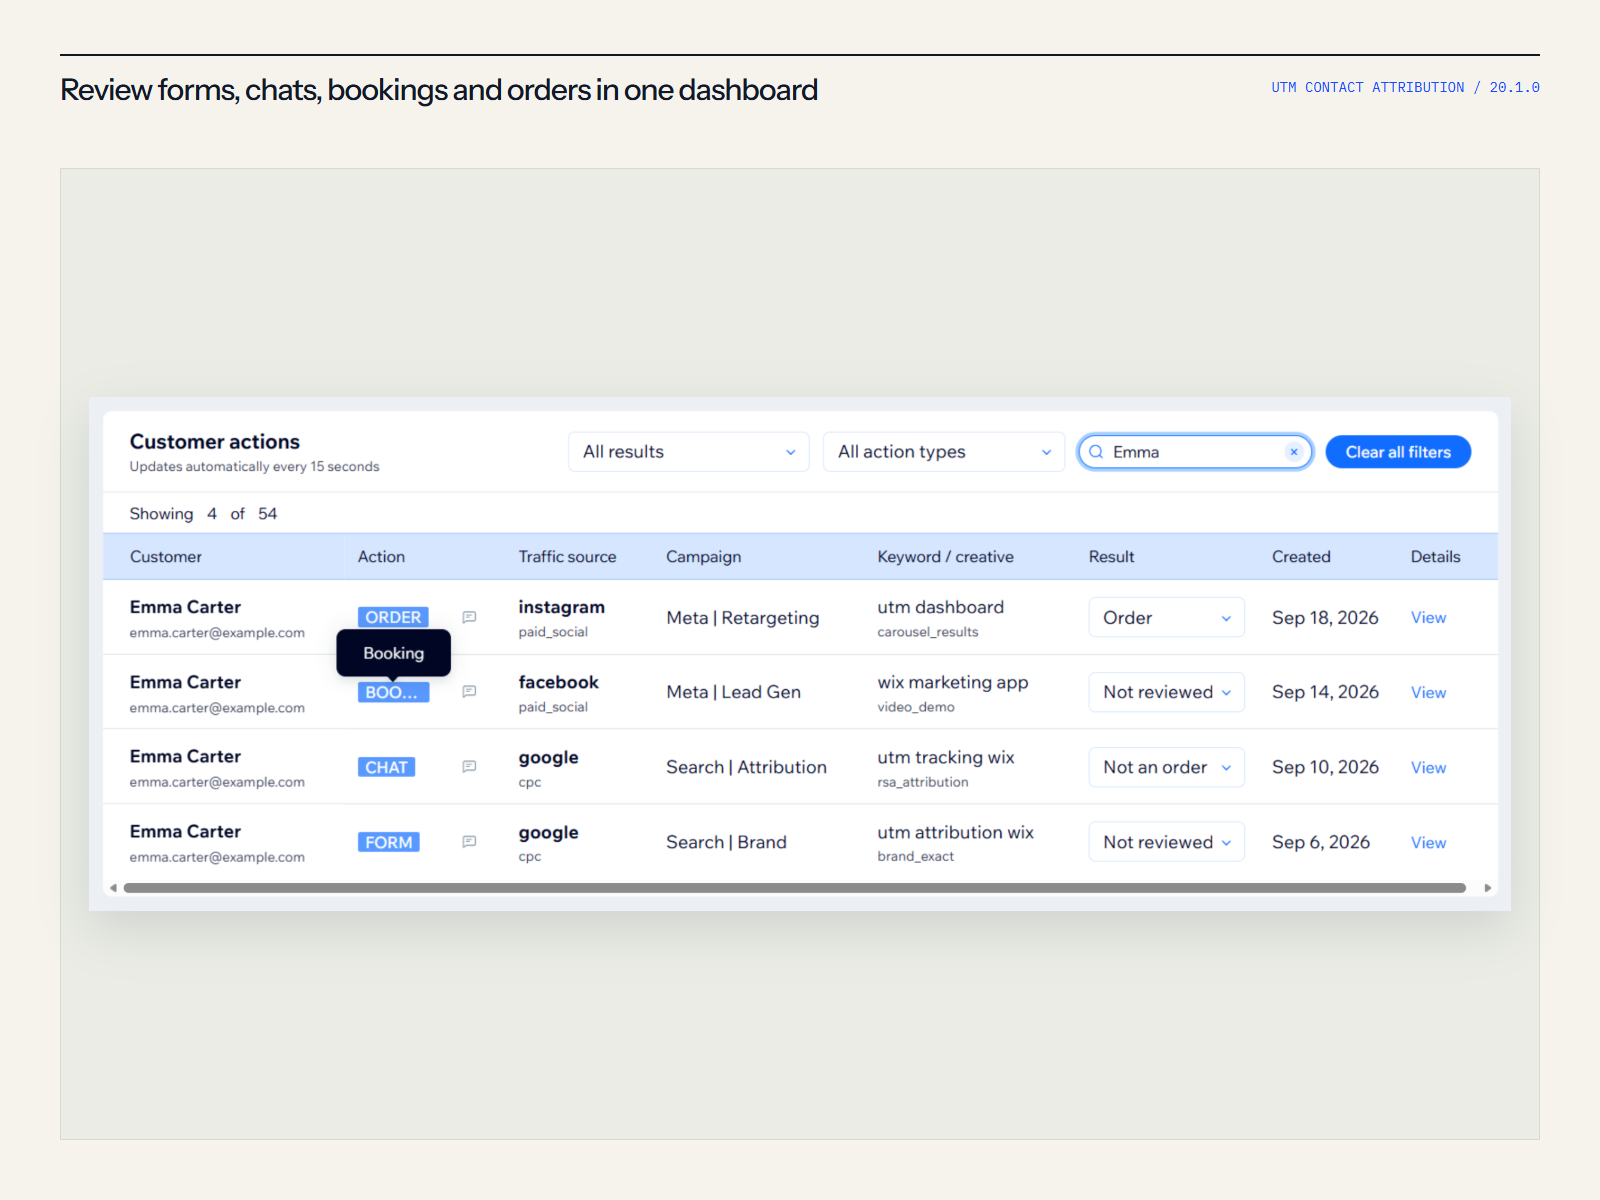Screen dimensions: 1600x1200
Task: Click Search | Attribution campaign cell
Action: tap(746, 767)
